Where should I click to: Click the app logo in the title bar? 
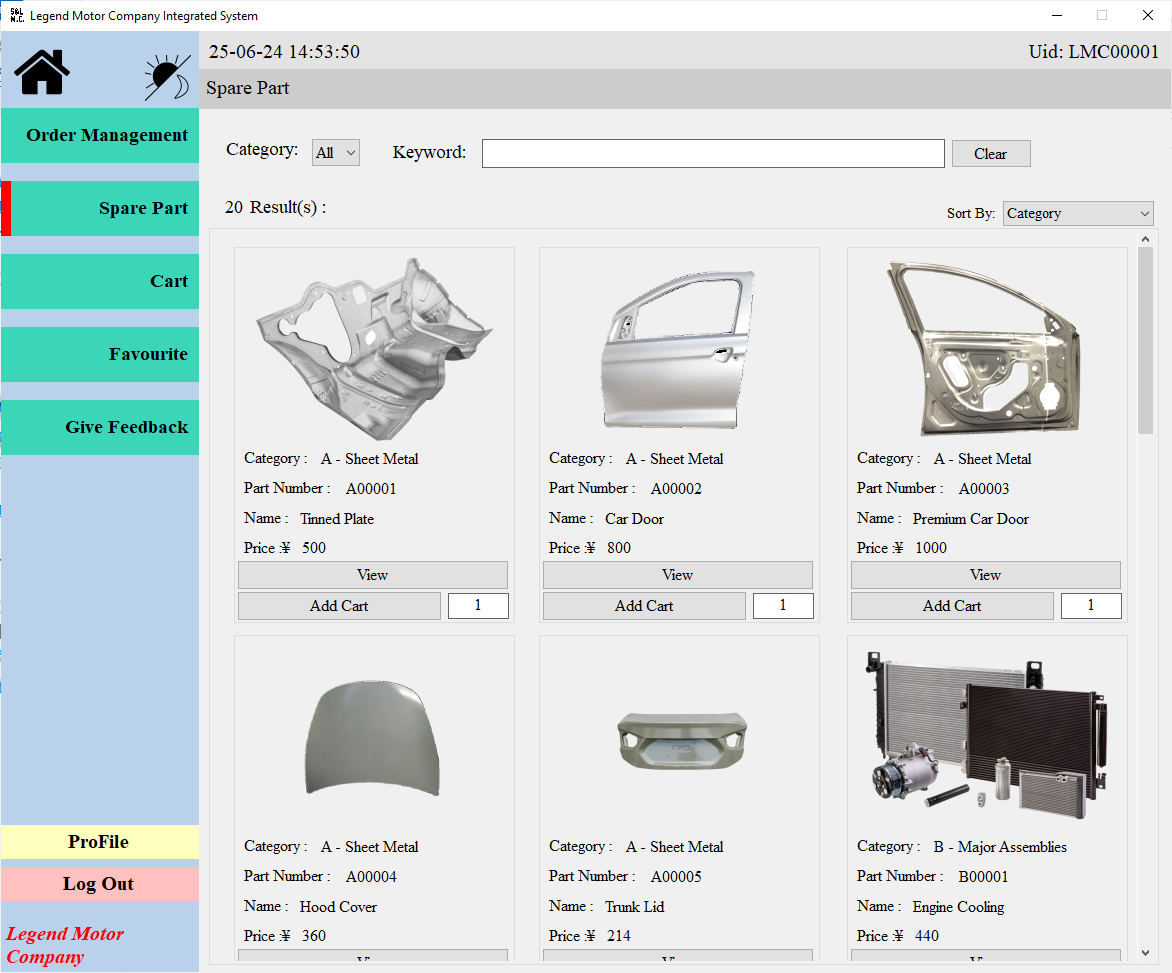tap(16, 15)
